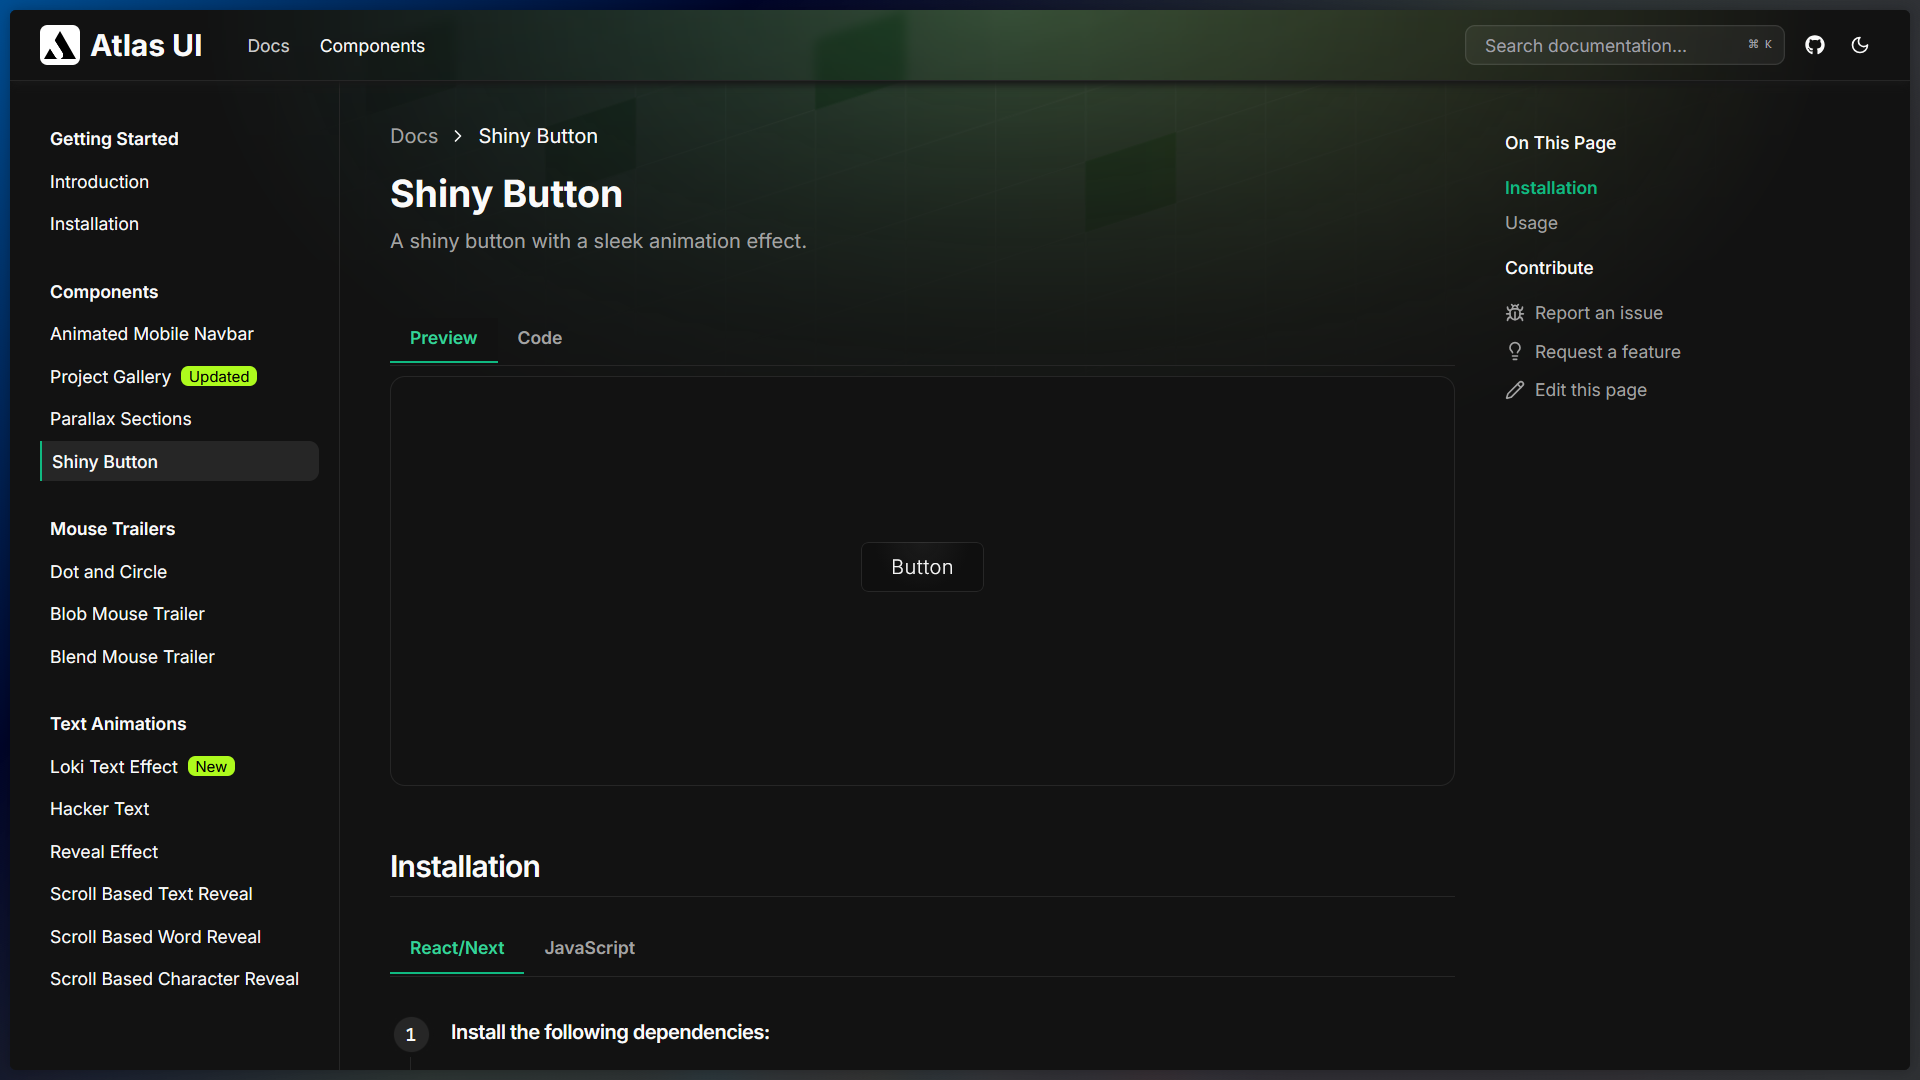The image size is (1920, 1080).
Task: Click the step 1 number badge
Action: coord(411,1034)
